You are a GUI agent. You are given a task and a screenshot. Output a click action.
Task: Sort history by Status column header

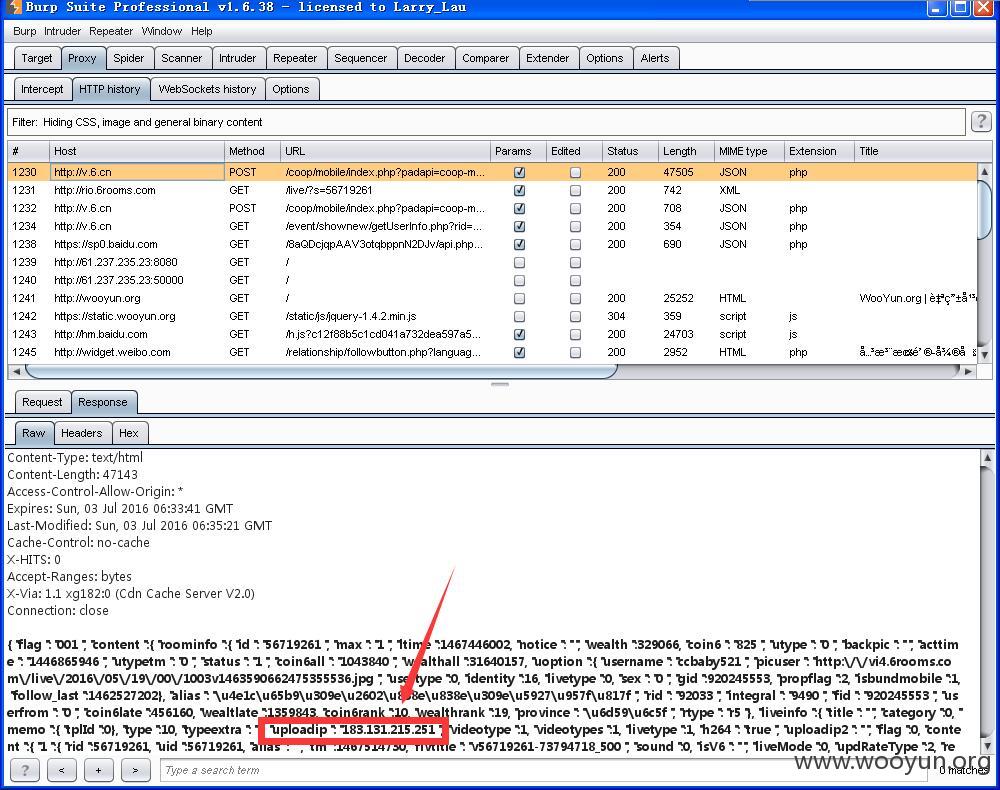tap(629, 151)
